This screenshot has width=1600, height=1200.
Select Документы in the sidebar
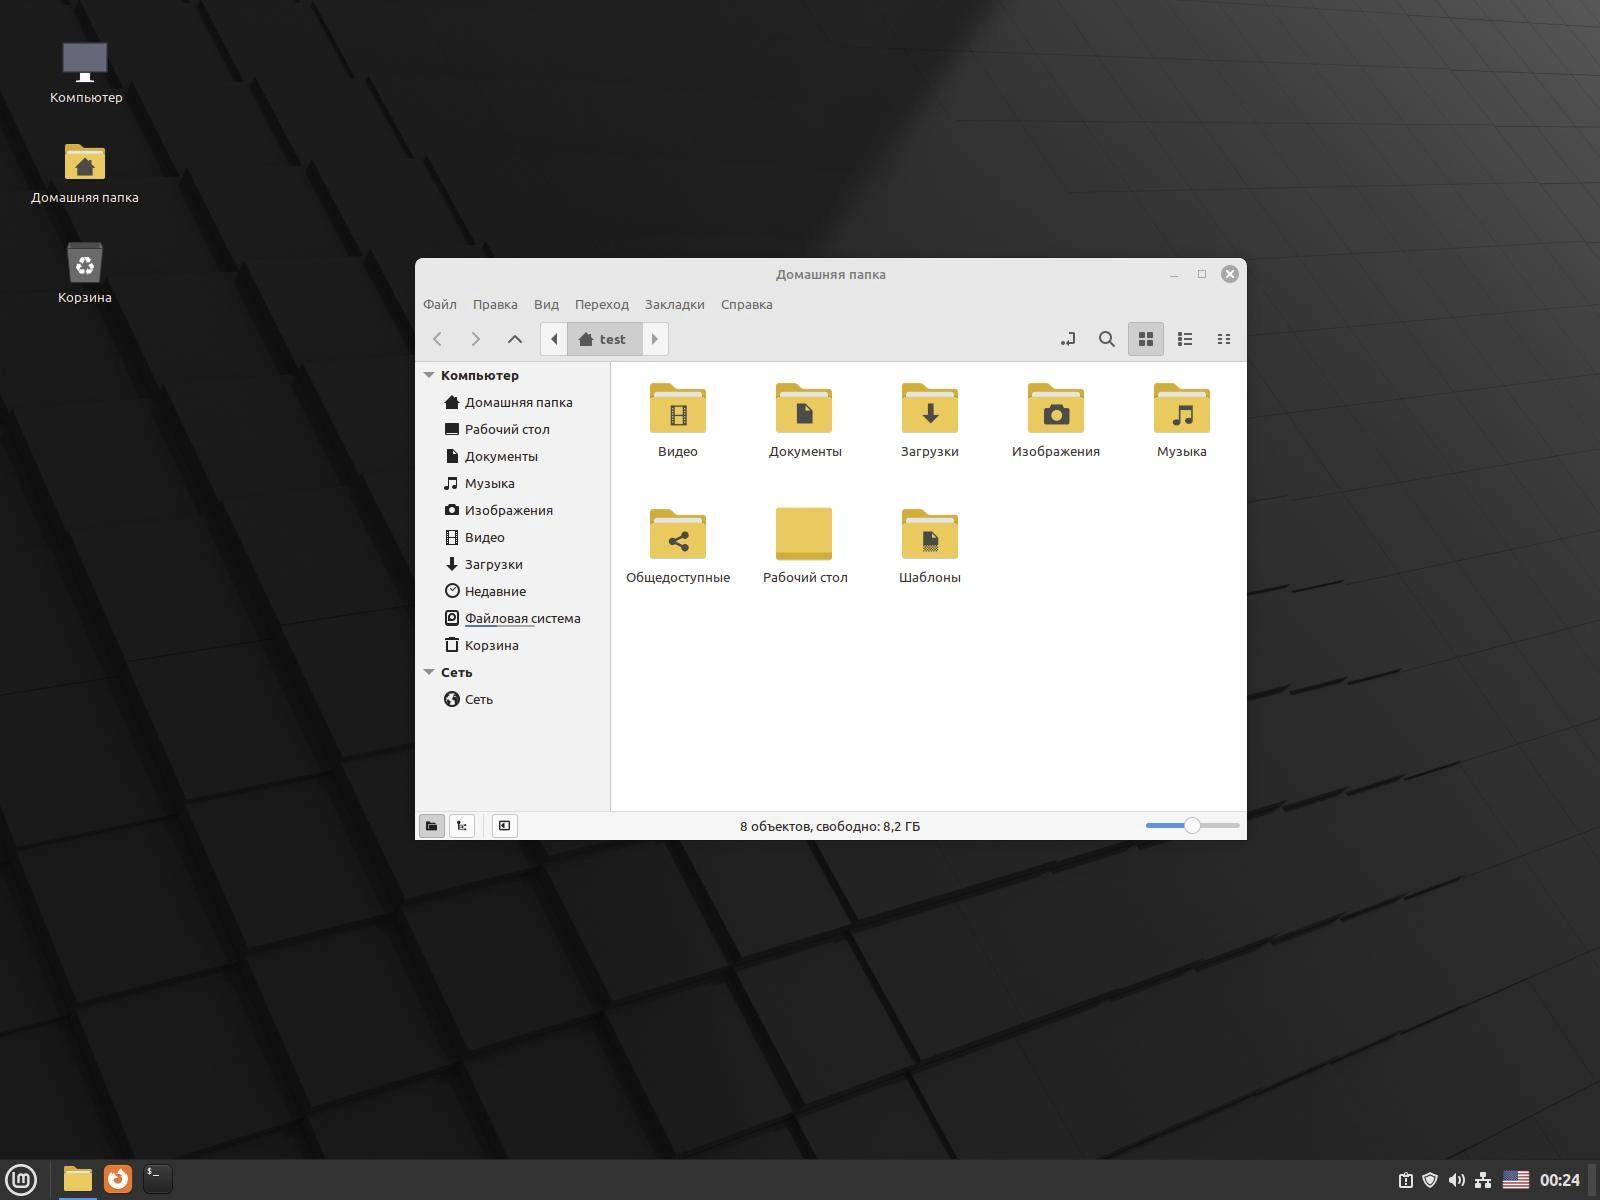pos(512,456)
